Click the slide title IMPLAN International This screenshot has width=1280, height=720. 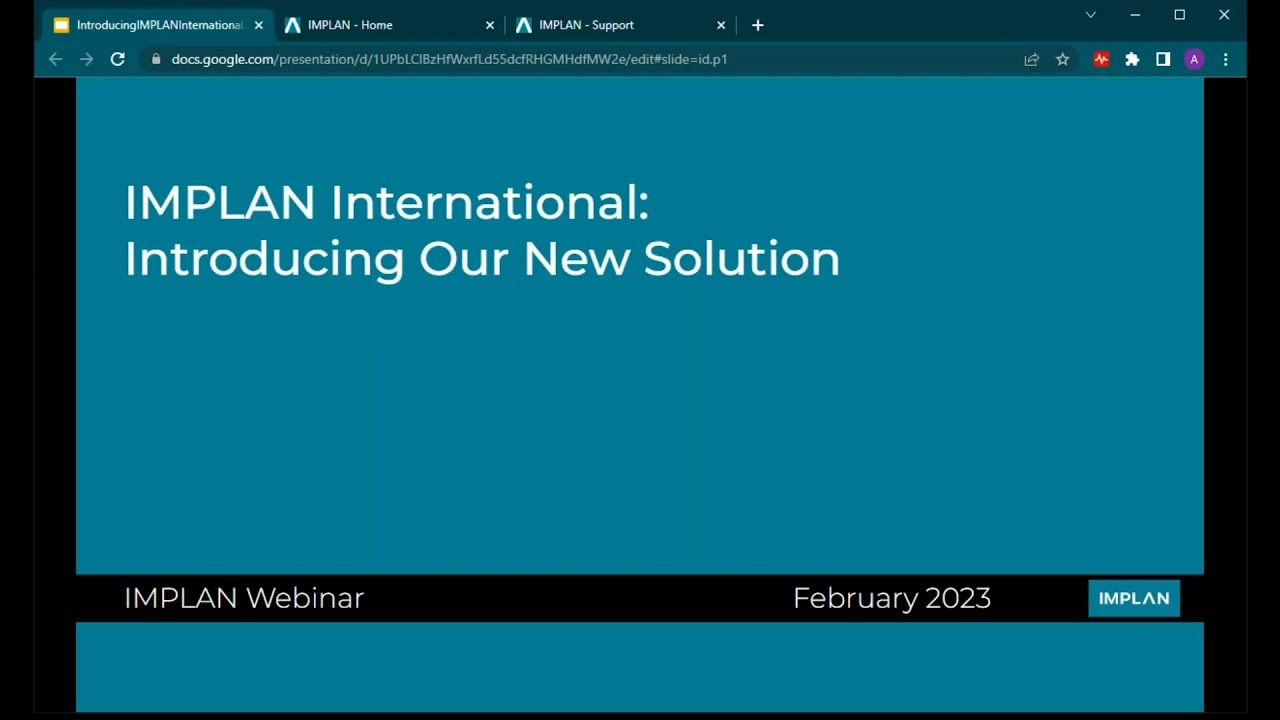click(x=387, y=203)
